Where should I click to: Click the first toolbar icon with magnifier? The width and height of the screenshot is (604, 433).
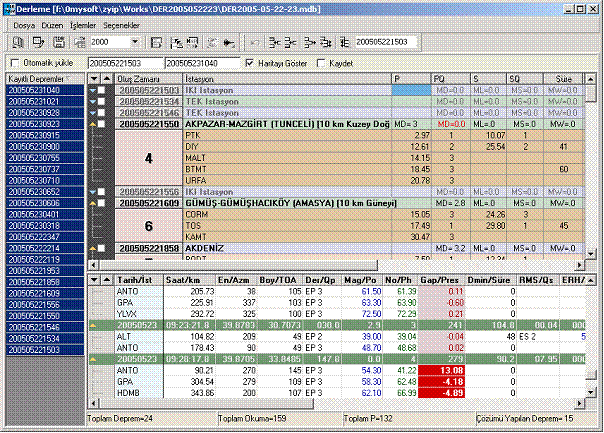[x=18, y=43]
